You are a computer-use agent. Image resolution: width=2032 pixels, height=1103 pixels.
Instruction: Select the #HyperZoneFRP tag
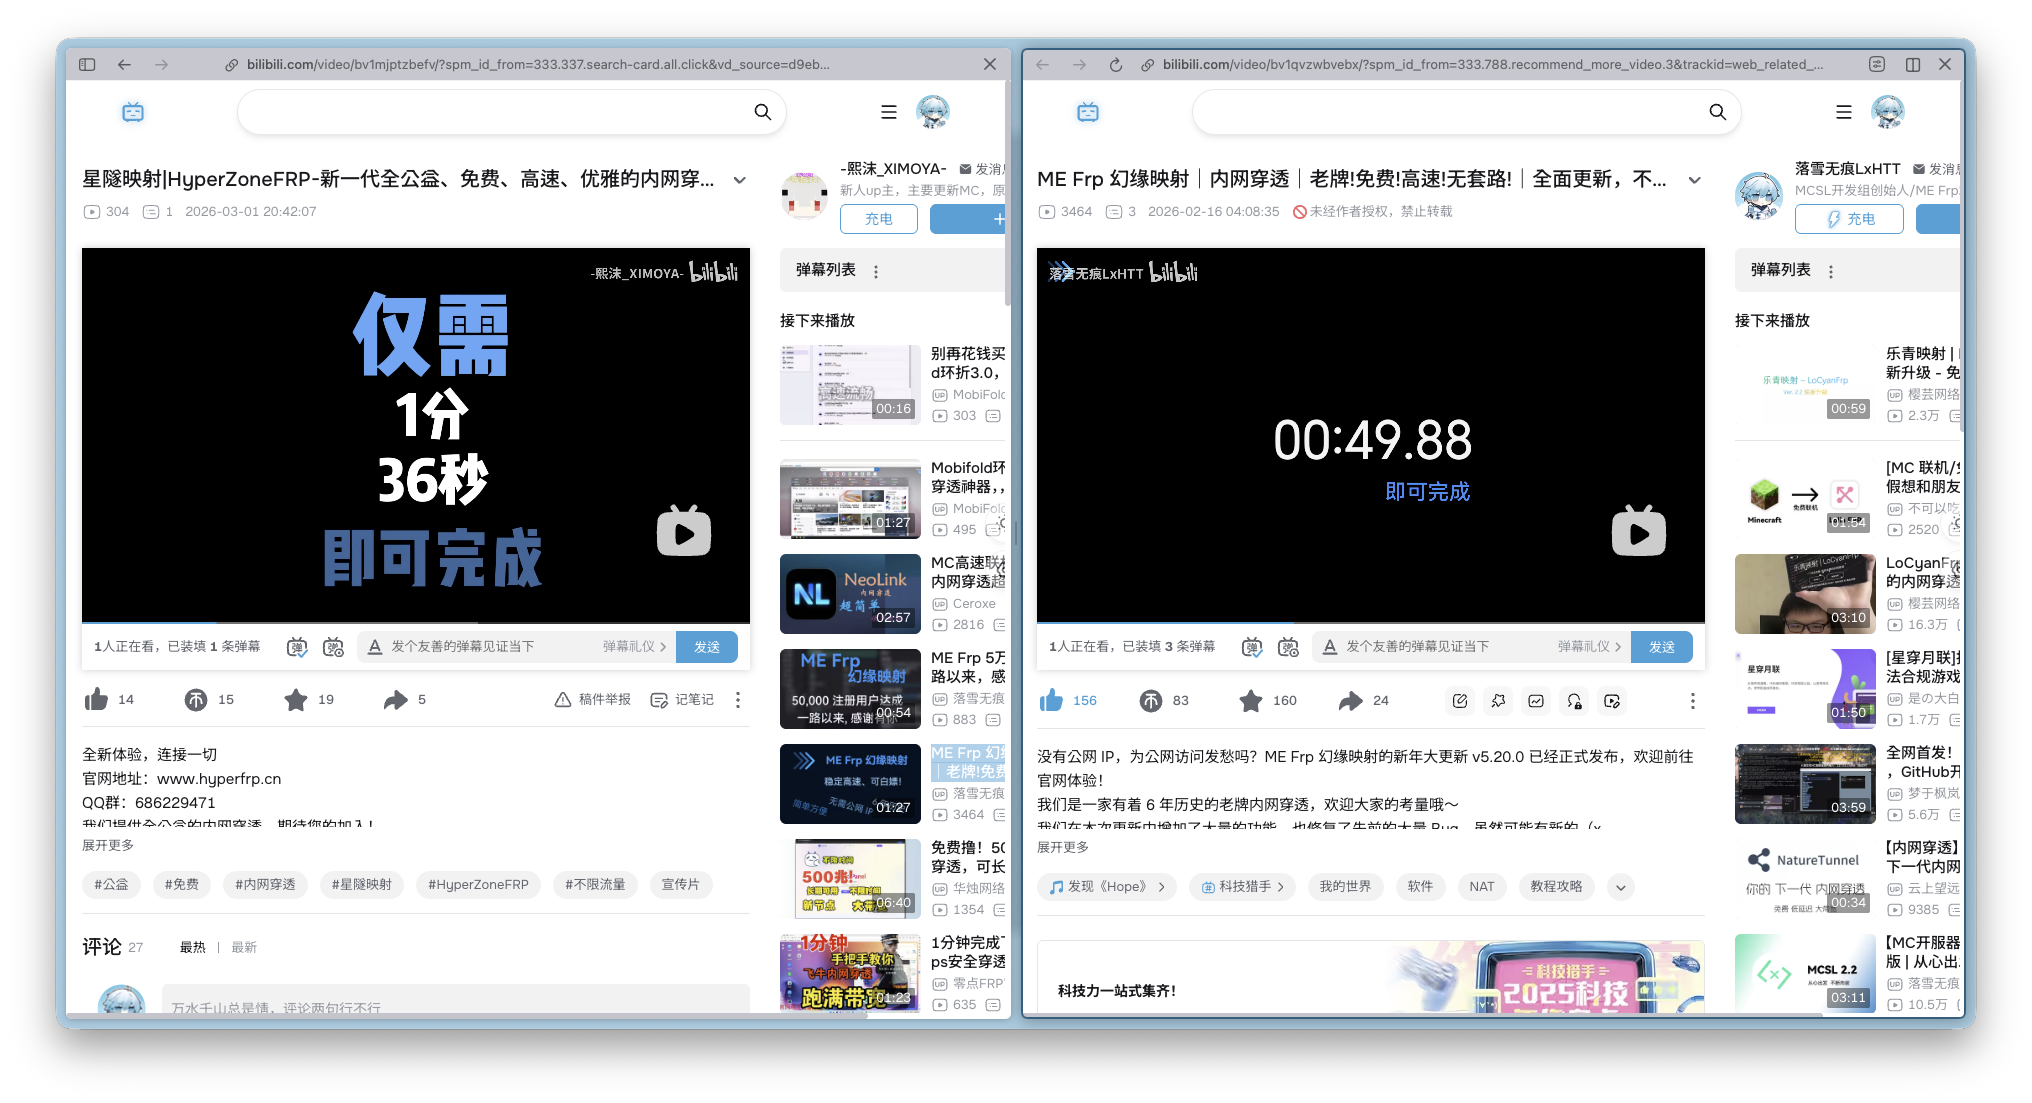(x=478, y=884)
